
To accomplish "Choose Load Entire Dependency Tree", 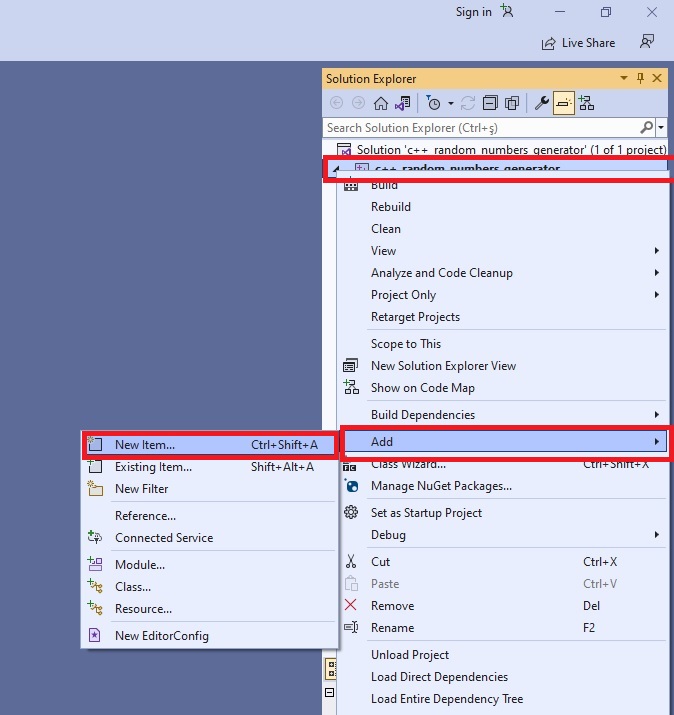I will click(x=505, y=699).
